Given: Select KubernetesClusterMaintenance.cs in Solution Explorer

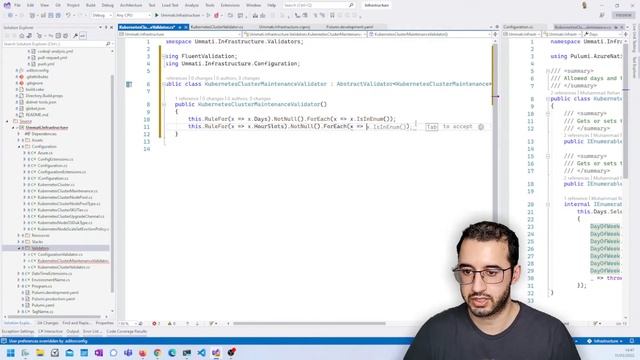Looking at the screenshot, I should (x=67, y=191).
